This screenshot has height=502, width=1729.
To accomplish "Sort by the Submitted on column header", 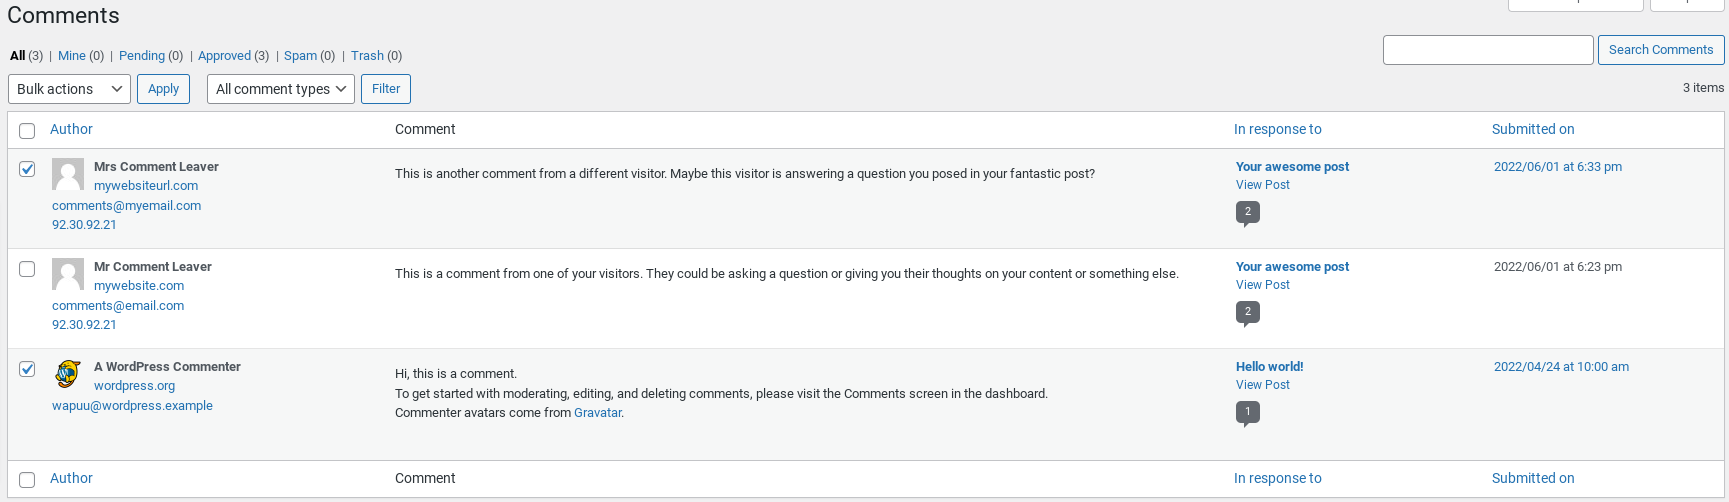I will [x=1532, y=129].
